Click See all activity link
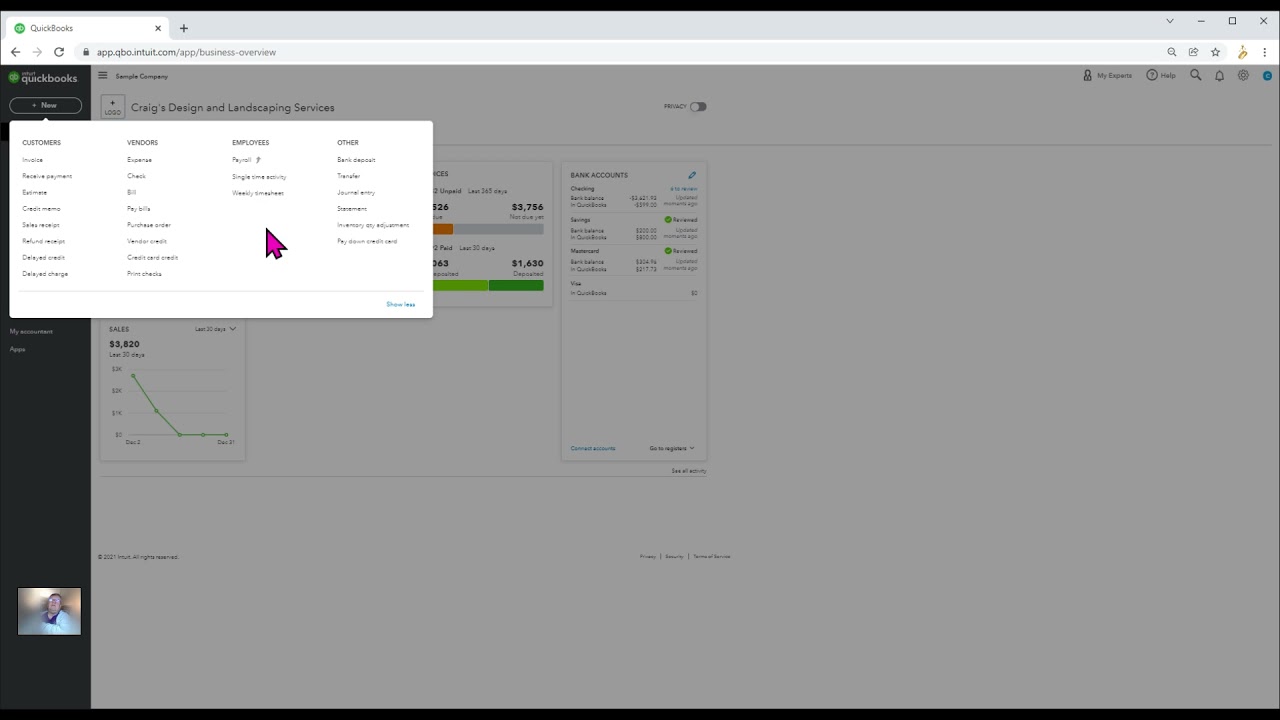Image resolution: width=1280 pixels, height=720 pixels. [689, 471]
